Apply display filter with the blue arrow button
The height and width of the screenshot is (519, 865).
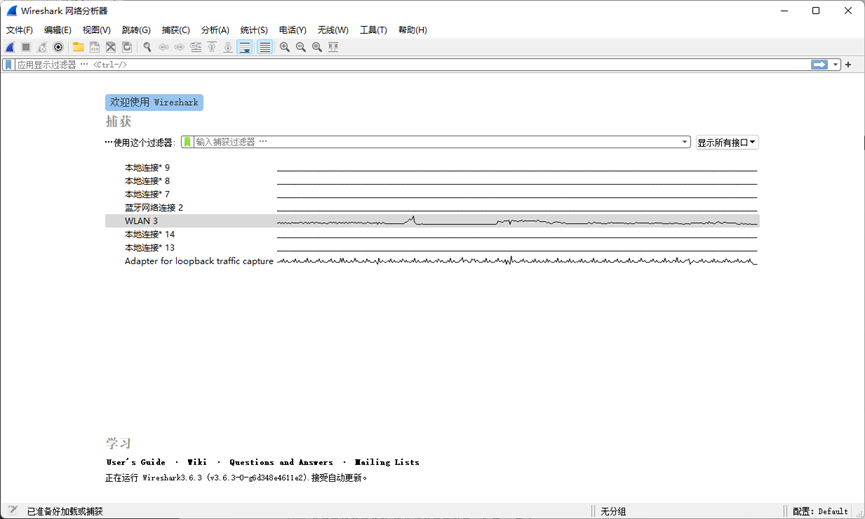[x=819, y=65]
